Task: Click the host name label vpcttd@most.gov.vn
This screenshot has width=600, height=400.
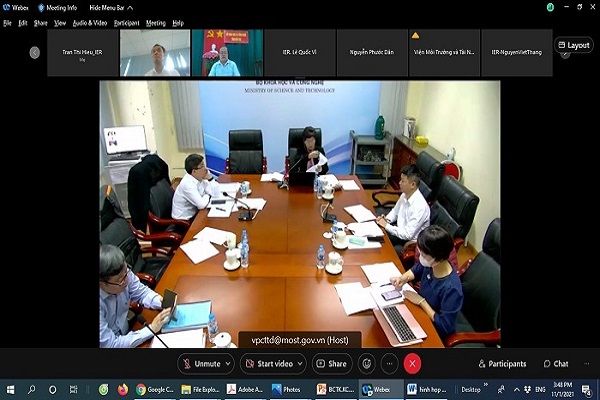Action: [x=300, y=340]
